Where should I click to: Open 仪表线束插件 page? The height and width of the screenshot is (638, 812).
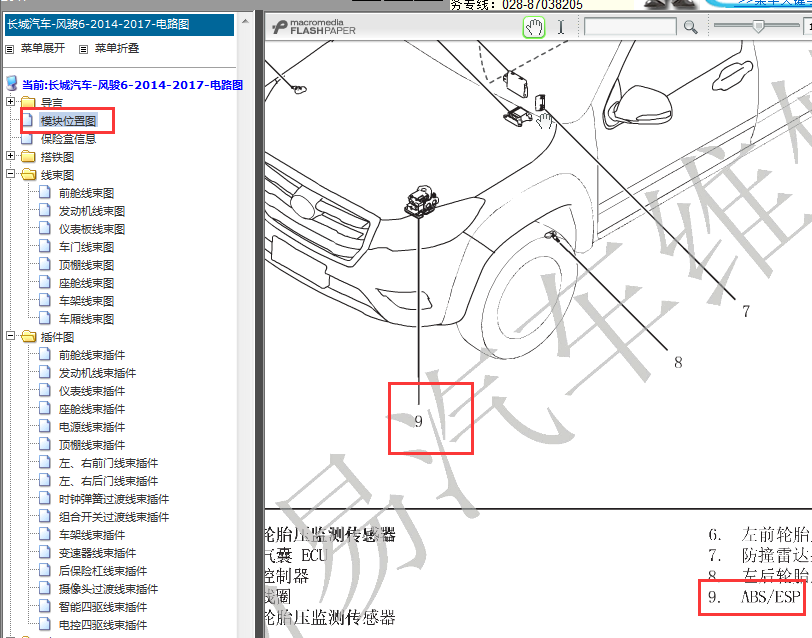coord(92,391)
